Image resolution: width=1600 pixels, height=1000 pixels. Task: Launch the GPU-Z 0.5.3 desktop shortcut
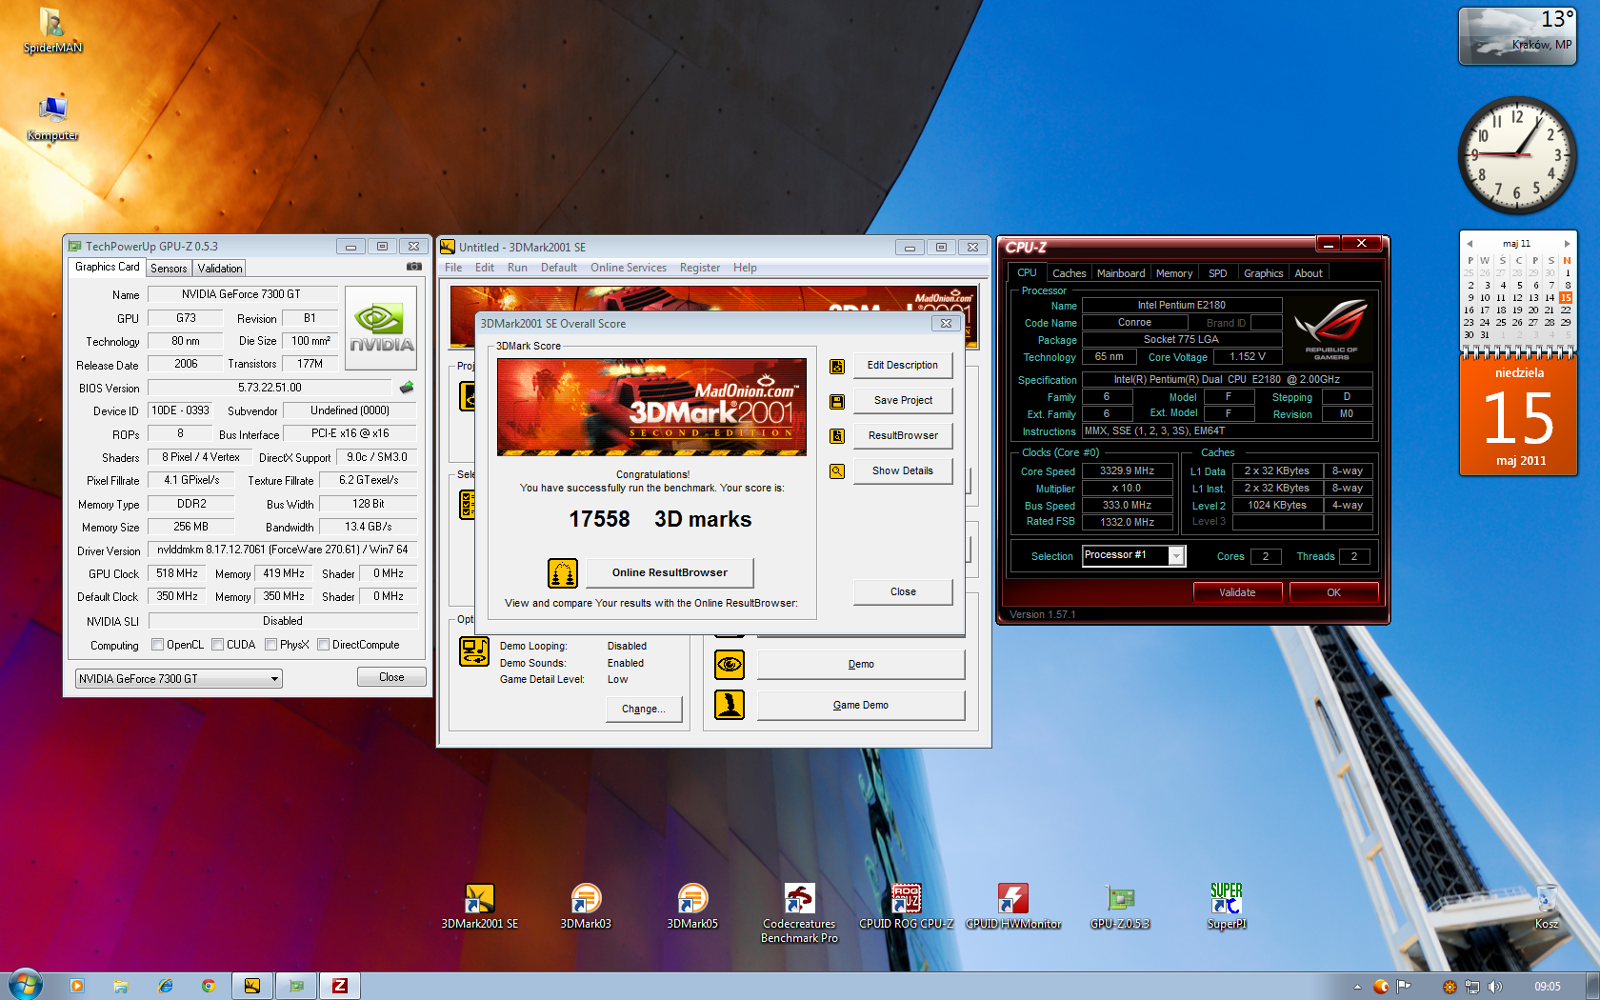tap(1120, 906)
